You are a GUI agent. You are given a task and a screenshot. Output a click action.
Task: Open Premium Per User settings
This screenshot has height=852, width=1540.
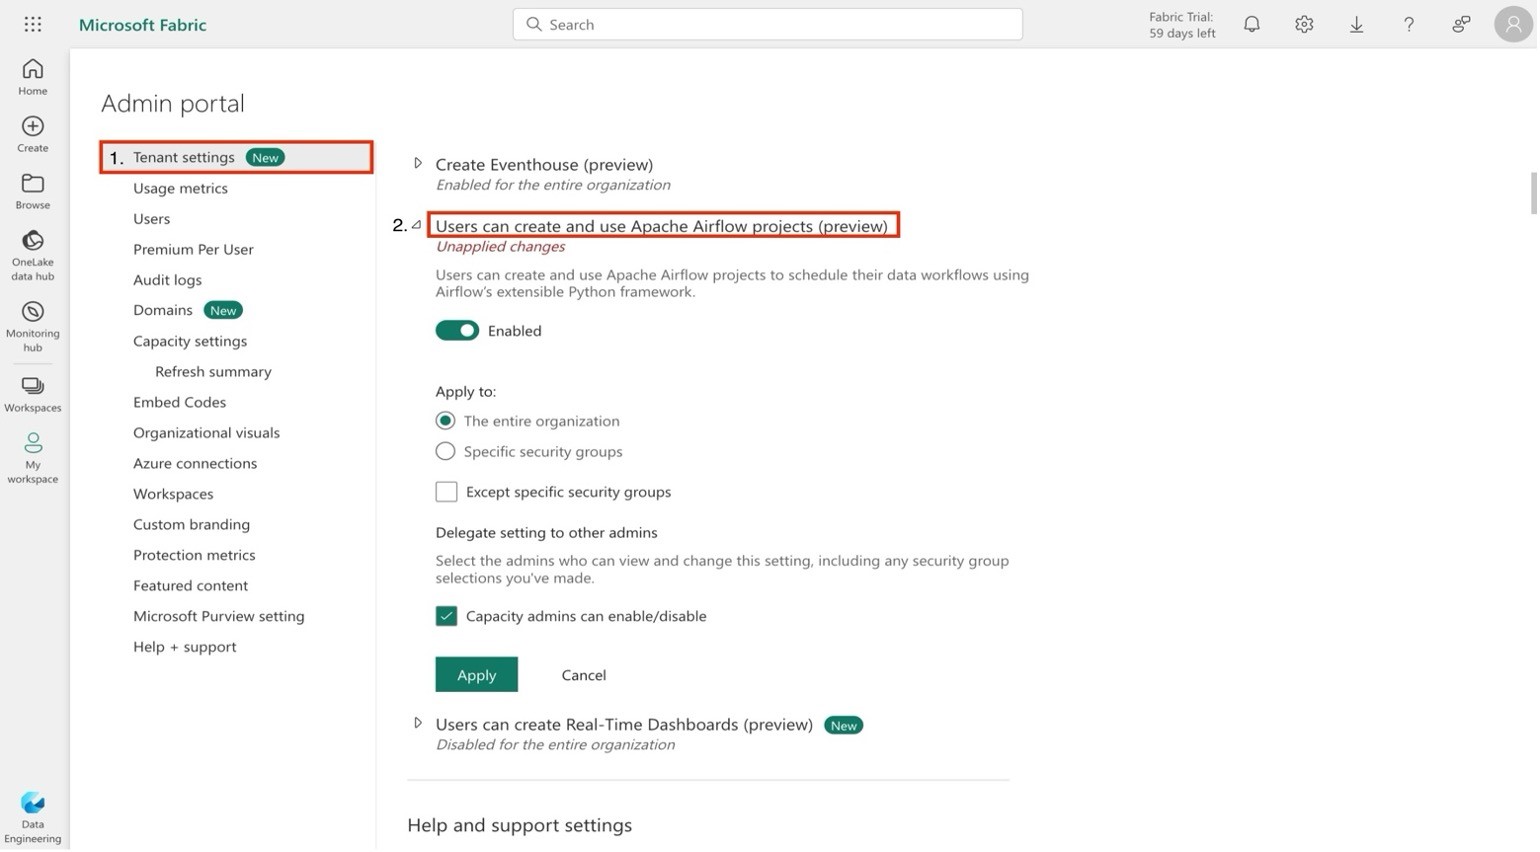(x=194, y=250)
